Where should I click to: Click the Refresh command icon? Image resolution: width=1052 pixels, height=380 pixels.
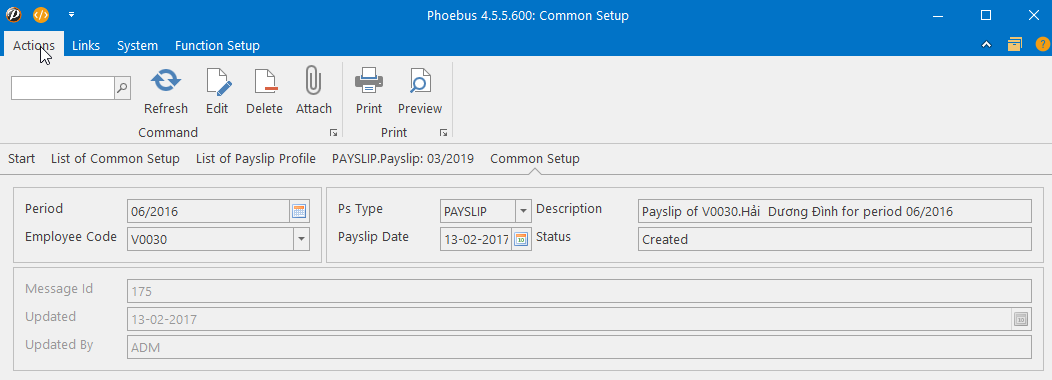[166, 81]
